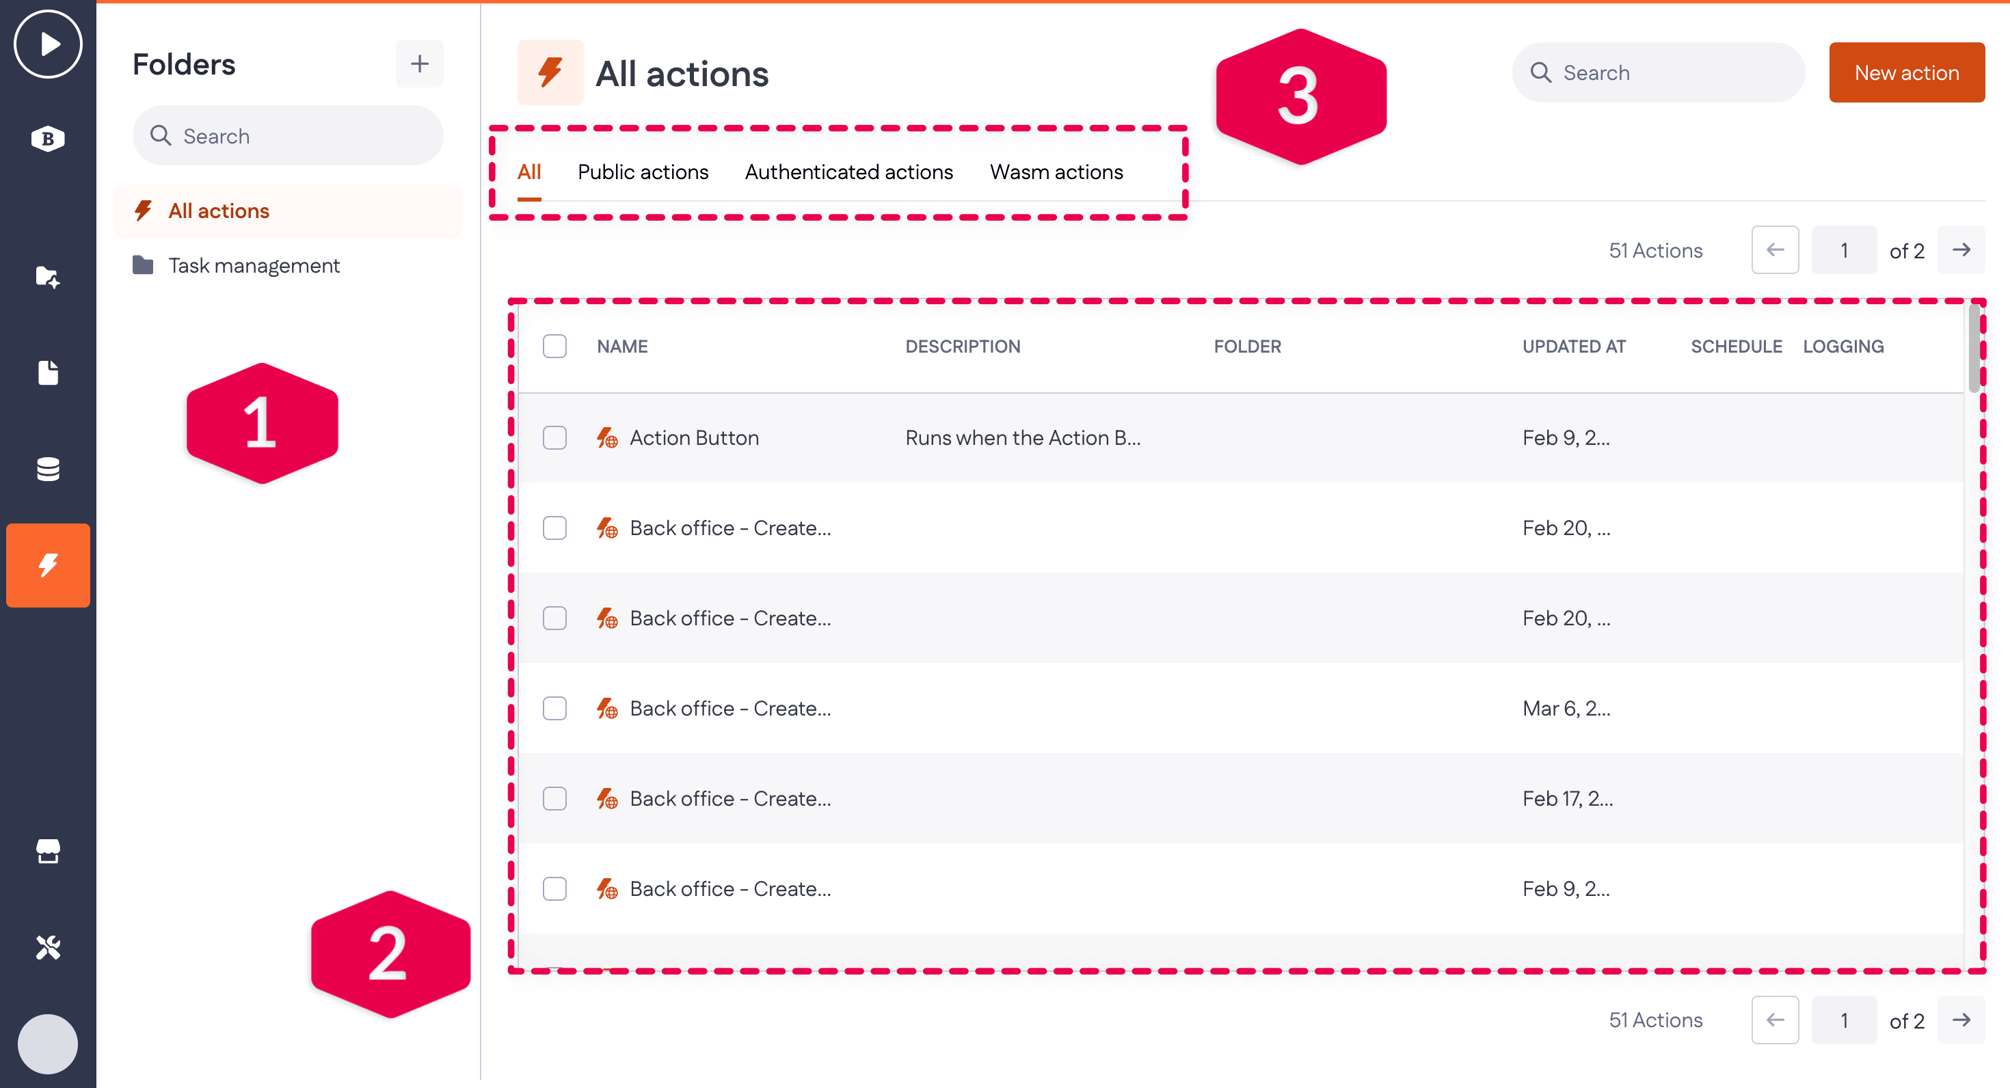Image resolution: width=2010 pixels, height=1088 pixels.
Task: Click the New action button
Action: click(1906, 73)
